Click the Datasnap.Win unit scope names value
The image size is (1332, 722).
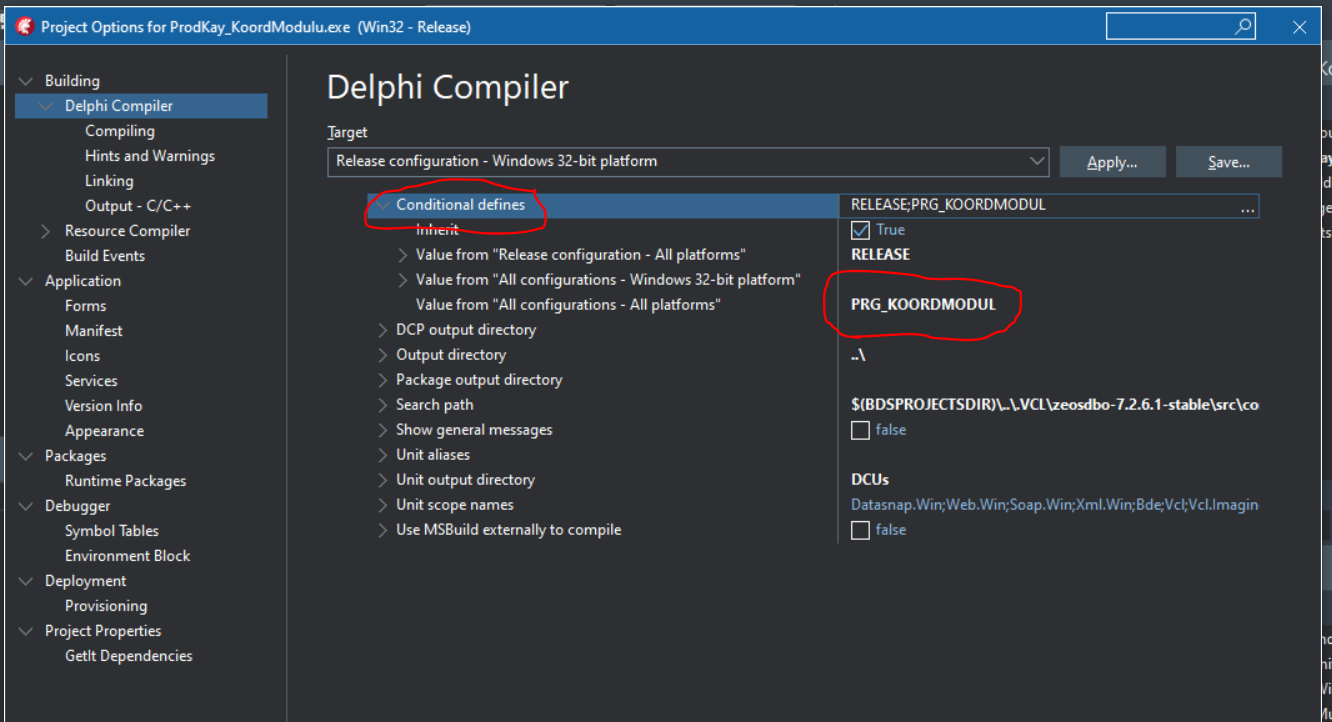1054,505
